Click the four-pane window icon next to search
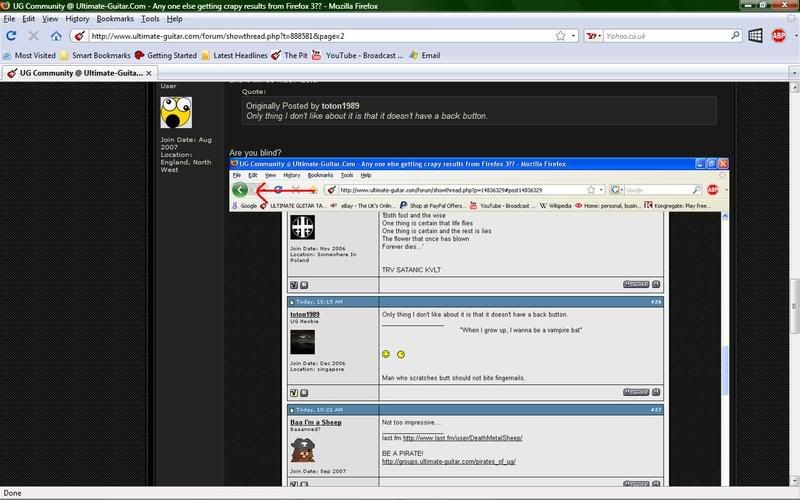The width and height of the screenshot is (800, 500). tap(755, 35)
